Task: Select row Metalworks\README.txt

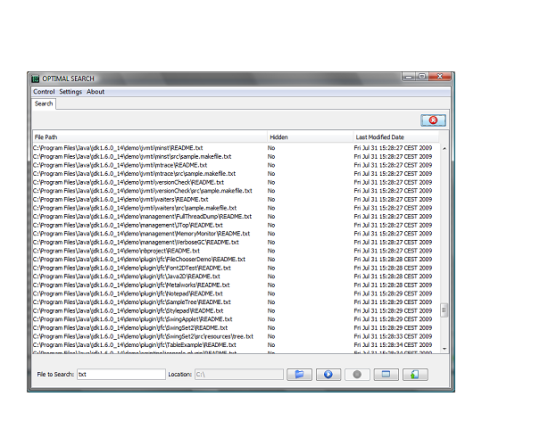Action: (236, 285)
